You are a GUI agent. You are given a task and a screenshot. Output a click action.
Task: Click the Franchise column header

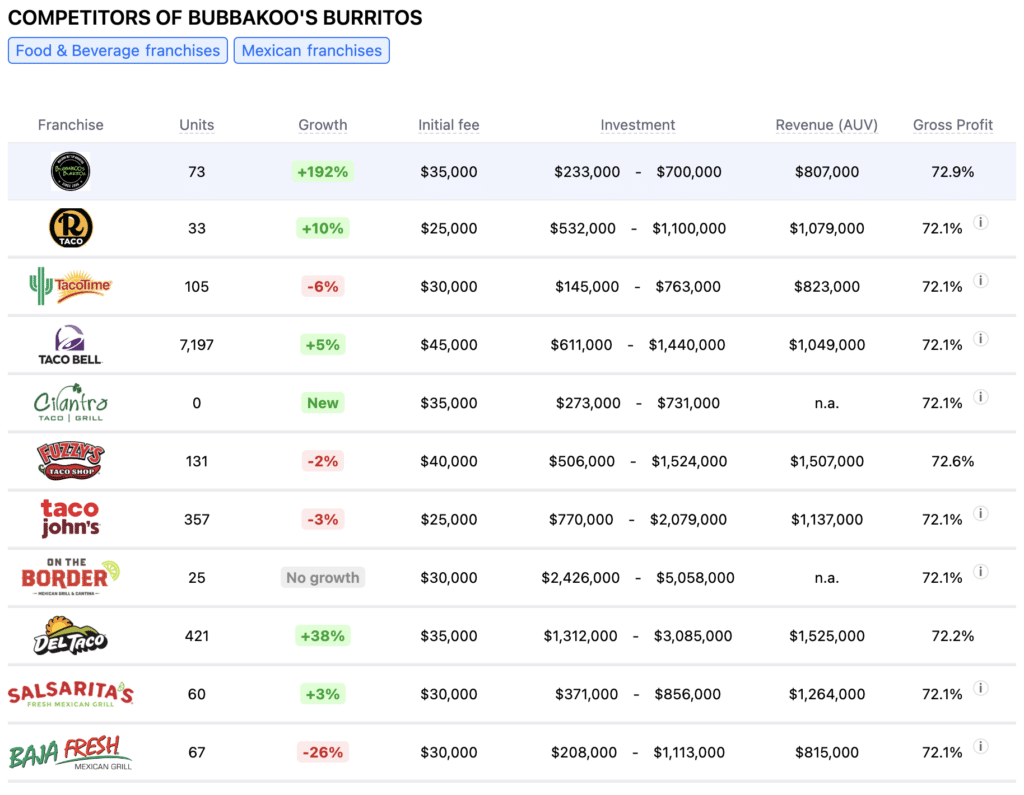(71, 125)
